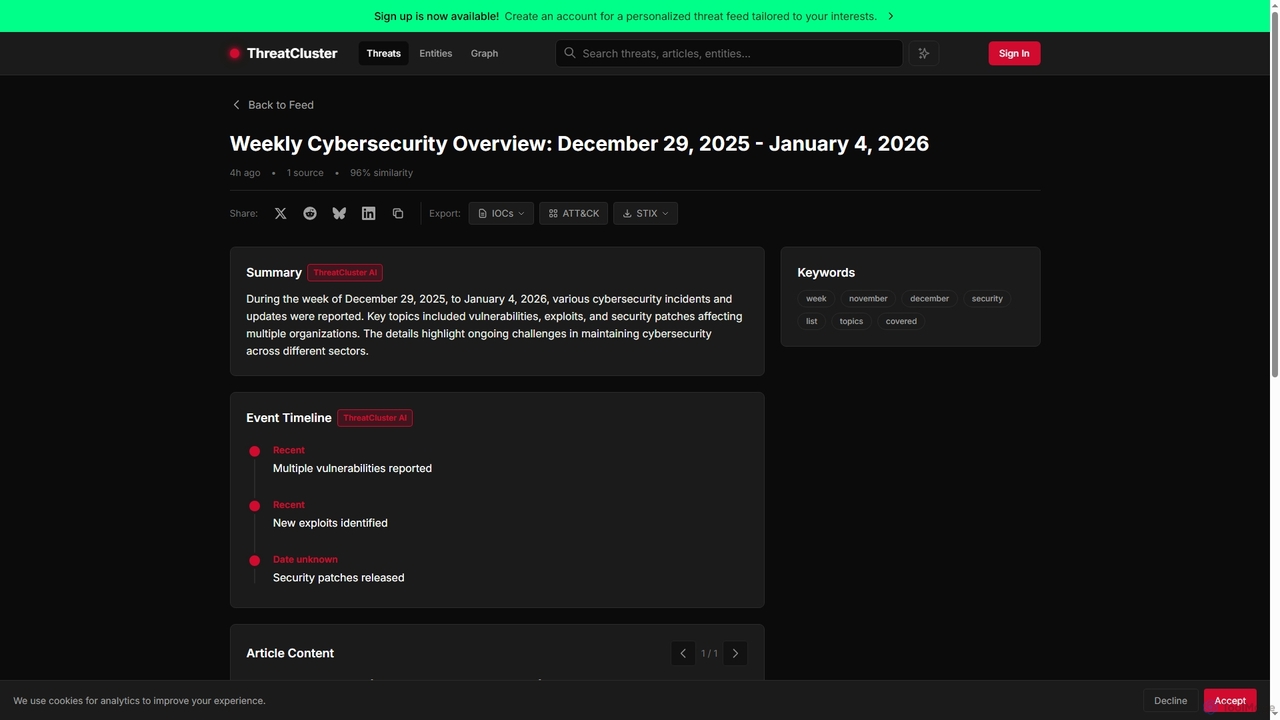Click the ThreatCluster red logo icon
The height and width of the screenshot is (720, 1280).
click(235, 53)
